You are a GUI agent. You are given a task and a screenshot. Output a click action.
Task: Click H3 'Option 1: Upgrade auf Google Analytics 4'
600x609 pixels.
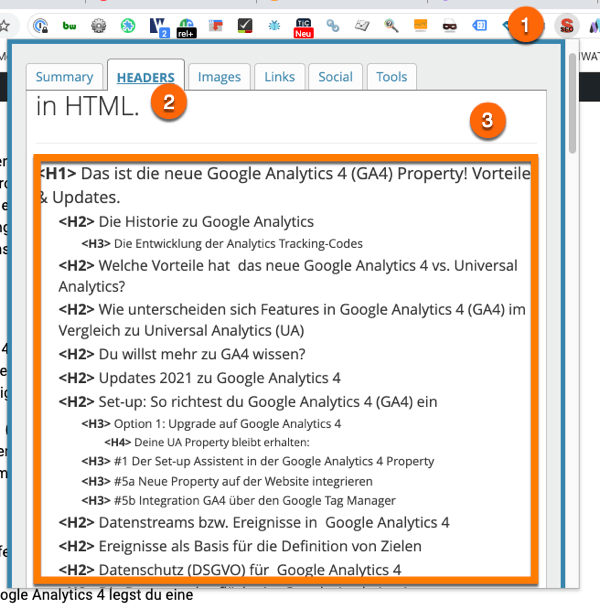(x=211, y=423)
